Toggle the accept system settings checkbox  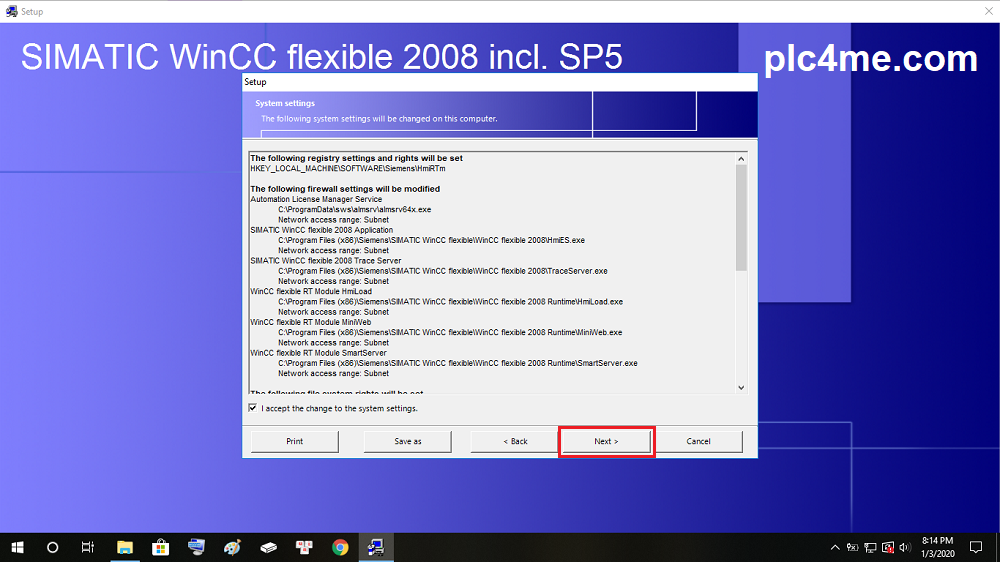[252, 408]
